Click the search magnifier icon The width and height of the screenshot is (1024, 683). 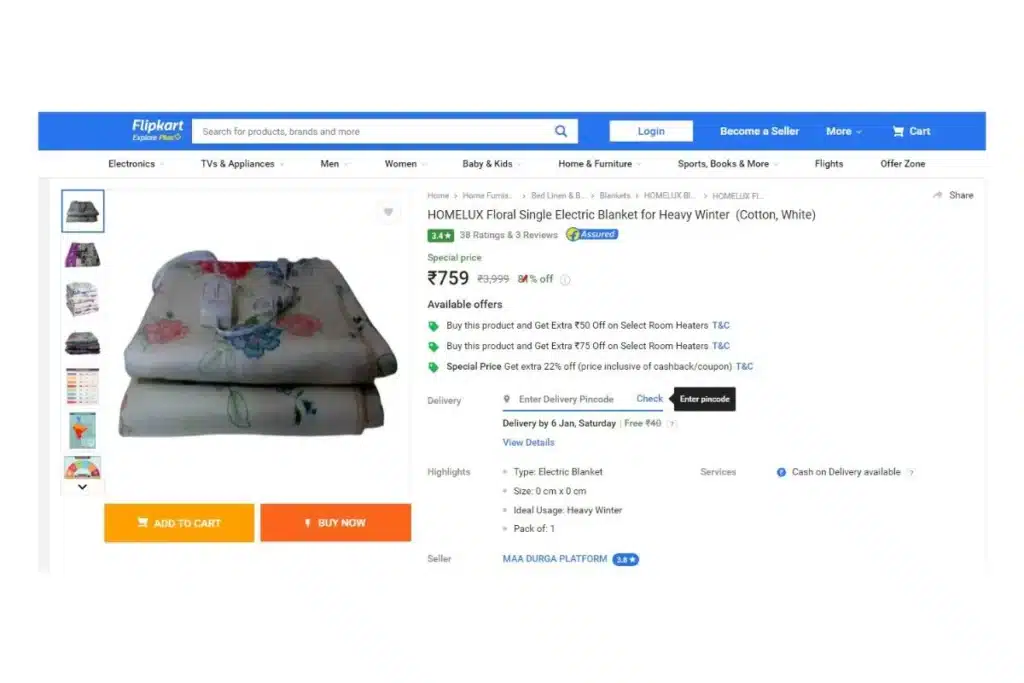click(x=561, y=131)
